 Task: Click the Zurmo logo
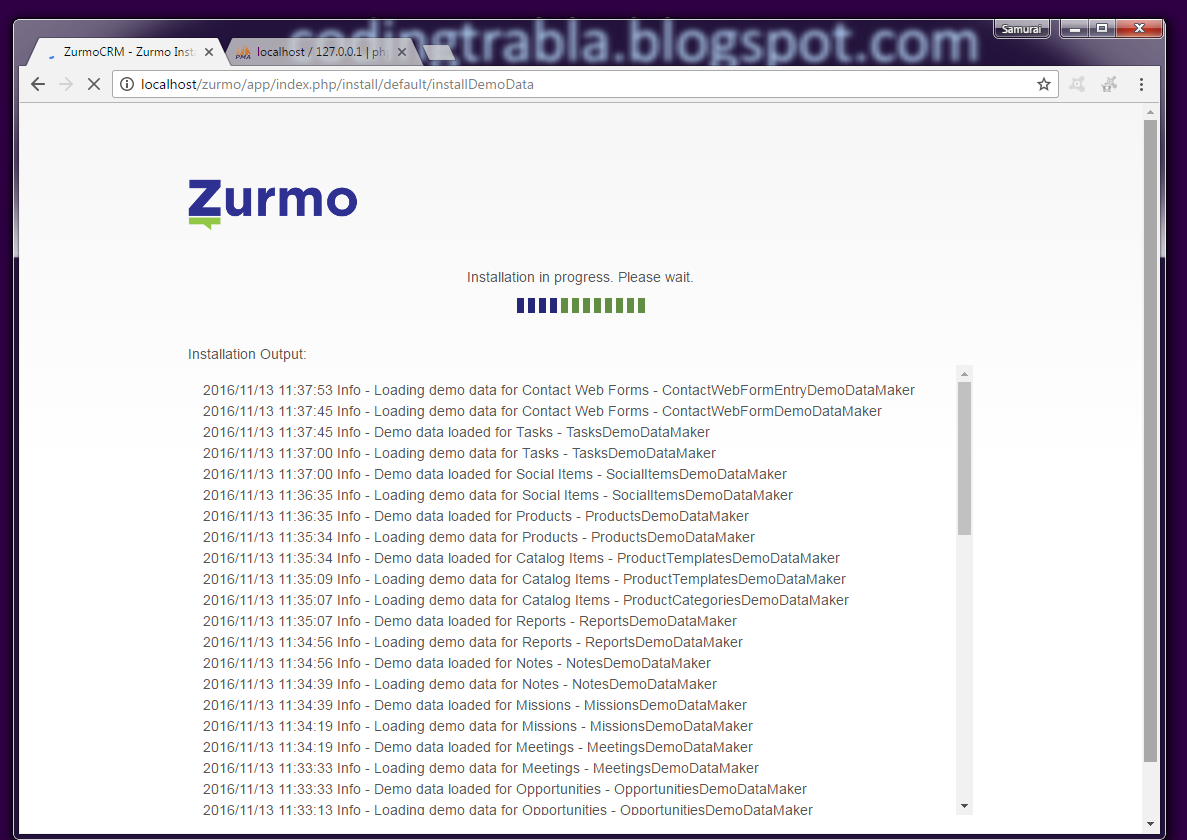point(273,203)
